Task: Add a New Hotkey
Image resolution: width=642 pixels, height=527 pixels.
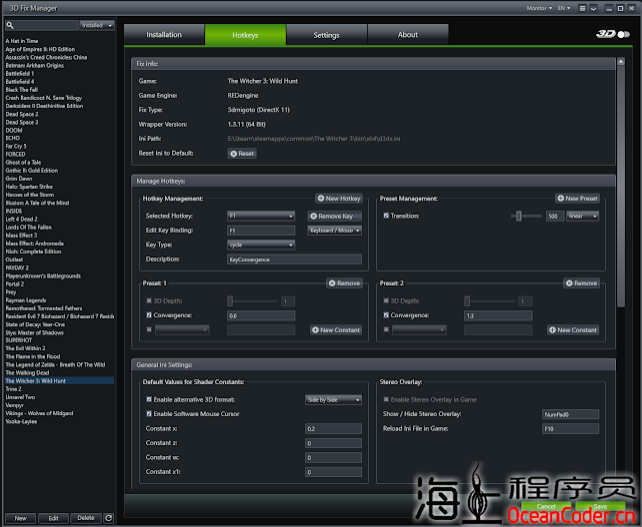Action: click(339, 199)
